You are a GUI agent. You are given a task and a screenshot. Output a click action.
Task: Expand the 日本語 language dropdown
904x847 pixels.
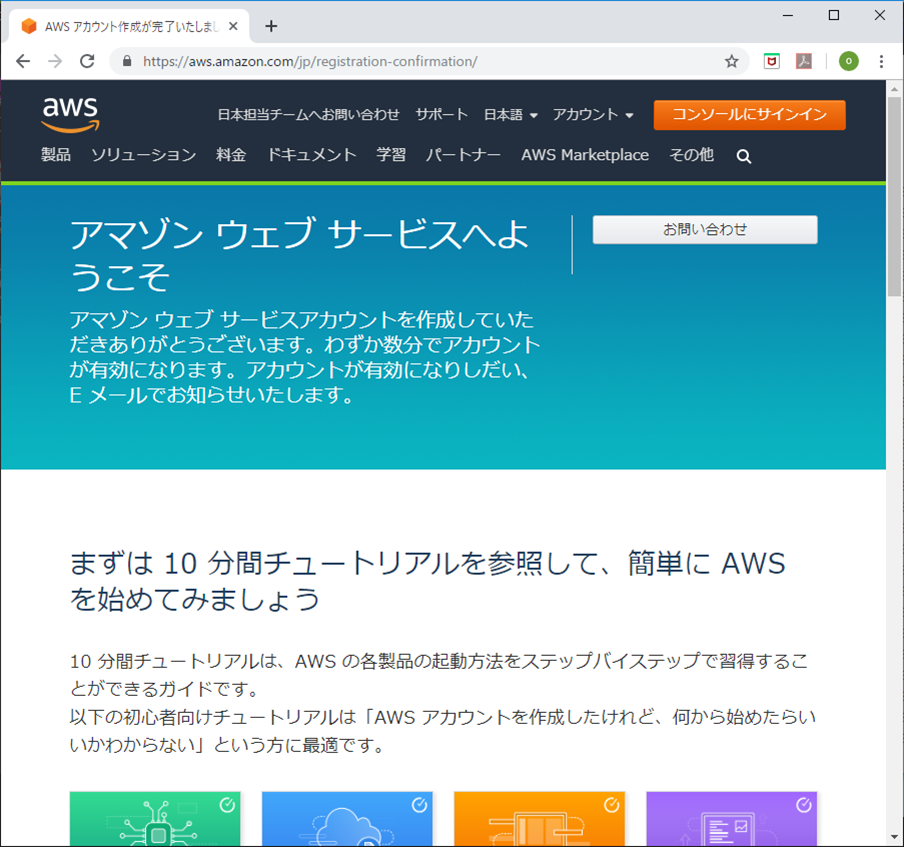[x=511, y=115]
